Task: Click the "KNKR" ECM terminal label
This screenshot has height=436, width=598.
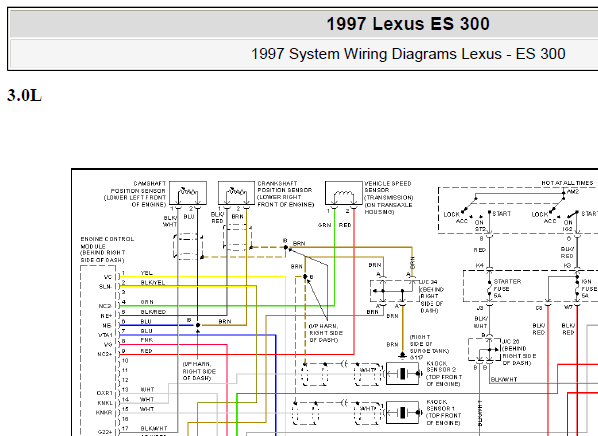Action: [x=104, y=413]
